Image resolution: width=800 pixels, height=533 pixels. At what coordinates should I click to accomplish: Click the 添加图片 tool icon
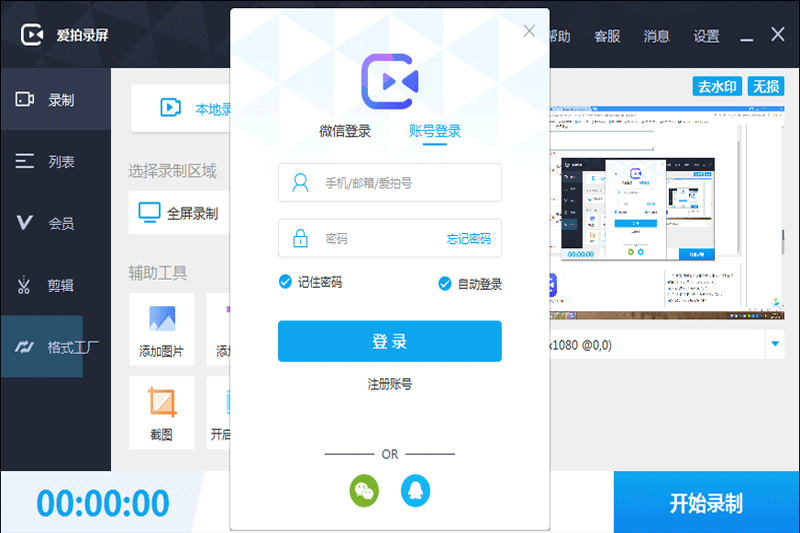pyautogui.click(x=161, y=319)
